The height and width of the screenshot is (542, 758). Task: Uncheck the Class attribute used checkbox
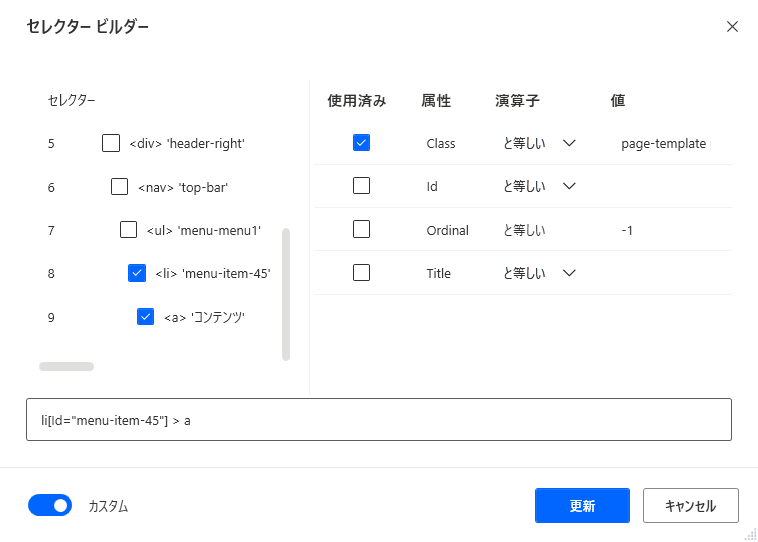click(x=361, y=143)
